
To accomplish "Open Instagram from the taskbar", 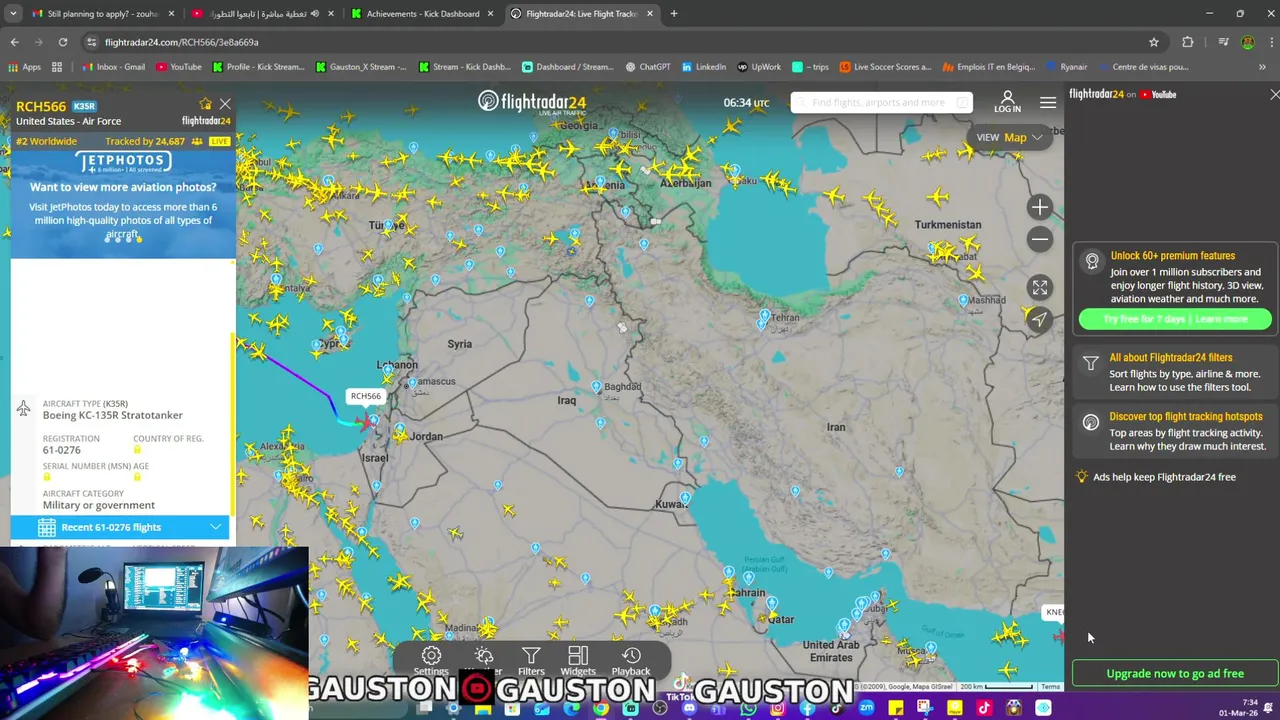I will click(777, 708).
